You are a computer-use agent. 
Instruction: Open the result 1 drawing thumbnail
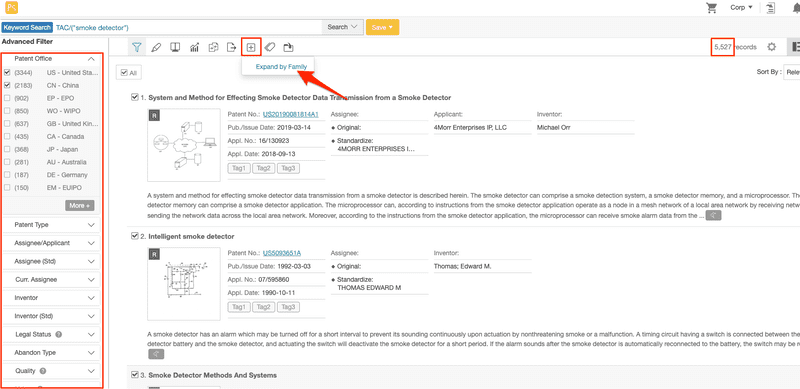point(184,144)
